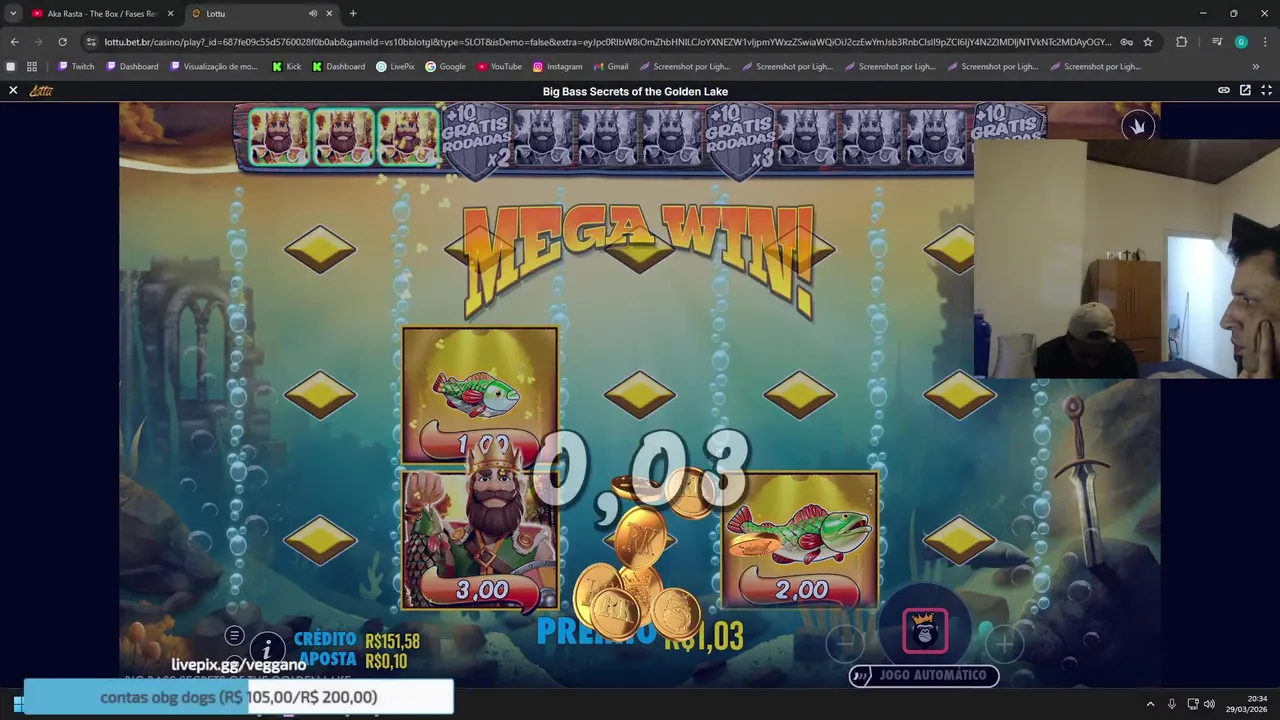Open the Instagram bookmark
The width and height of the screenshot is (1280, 720).
point(557,66)
